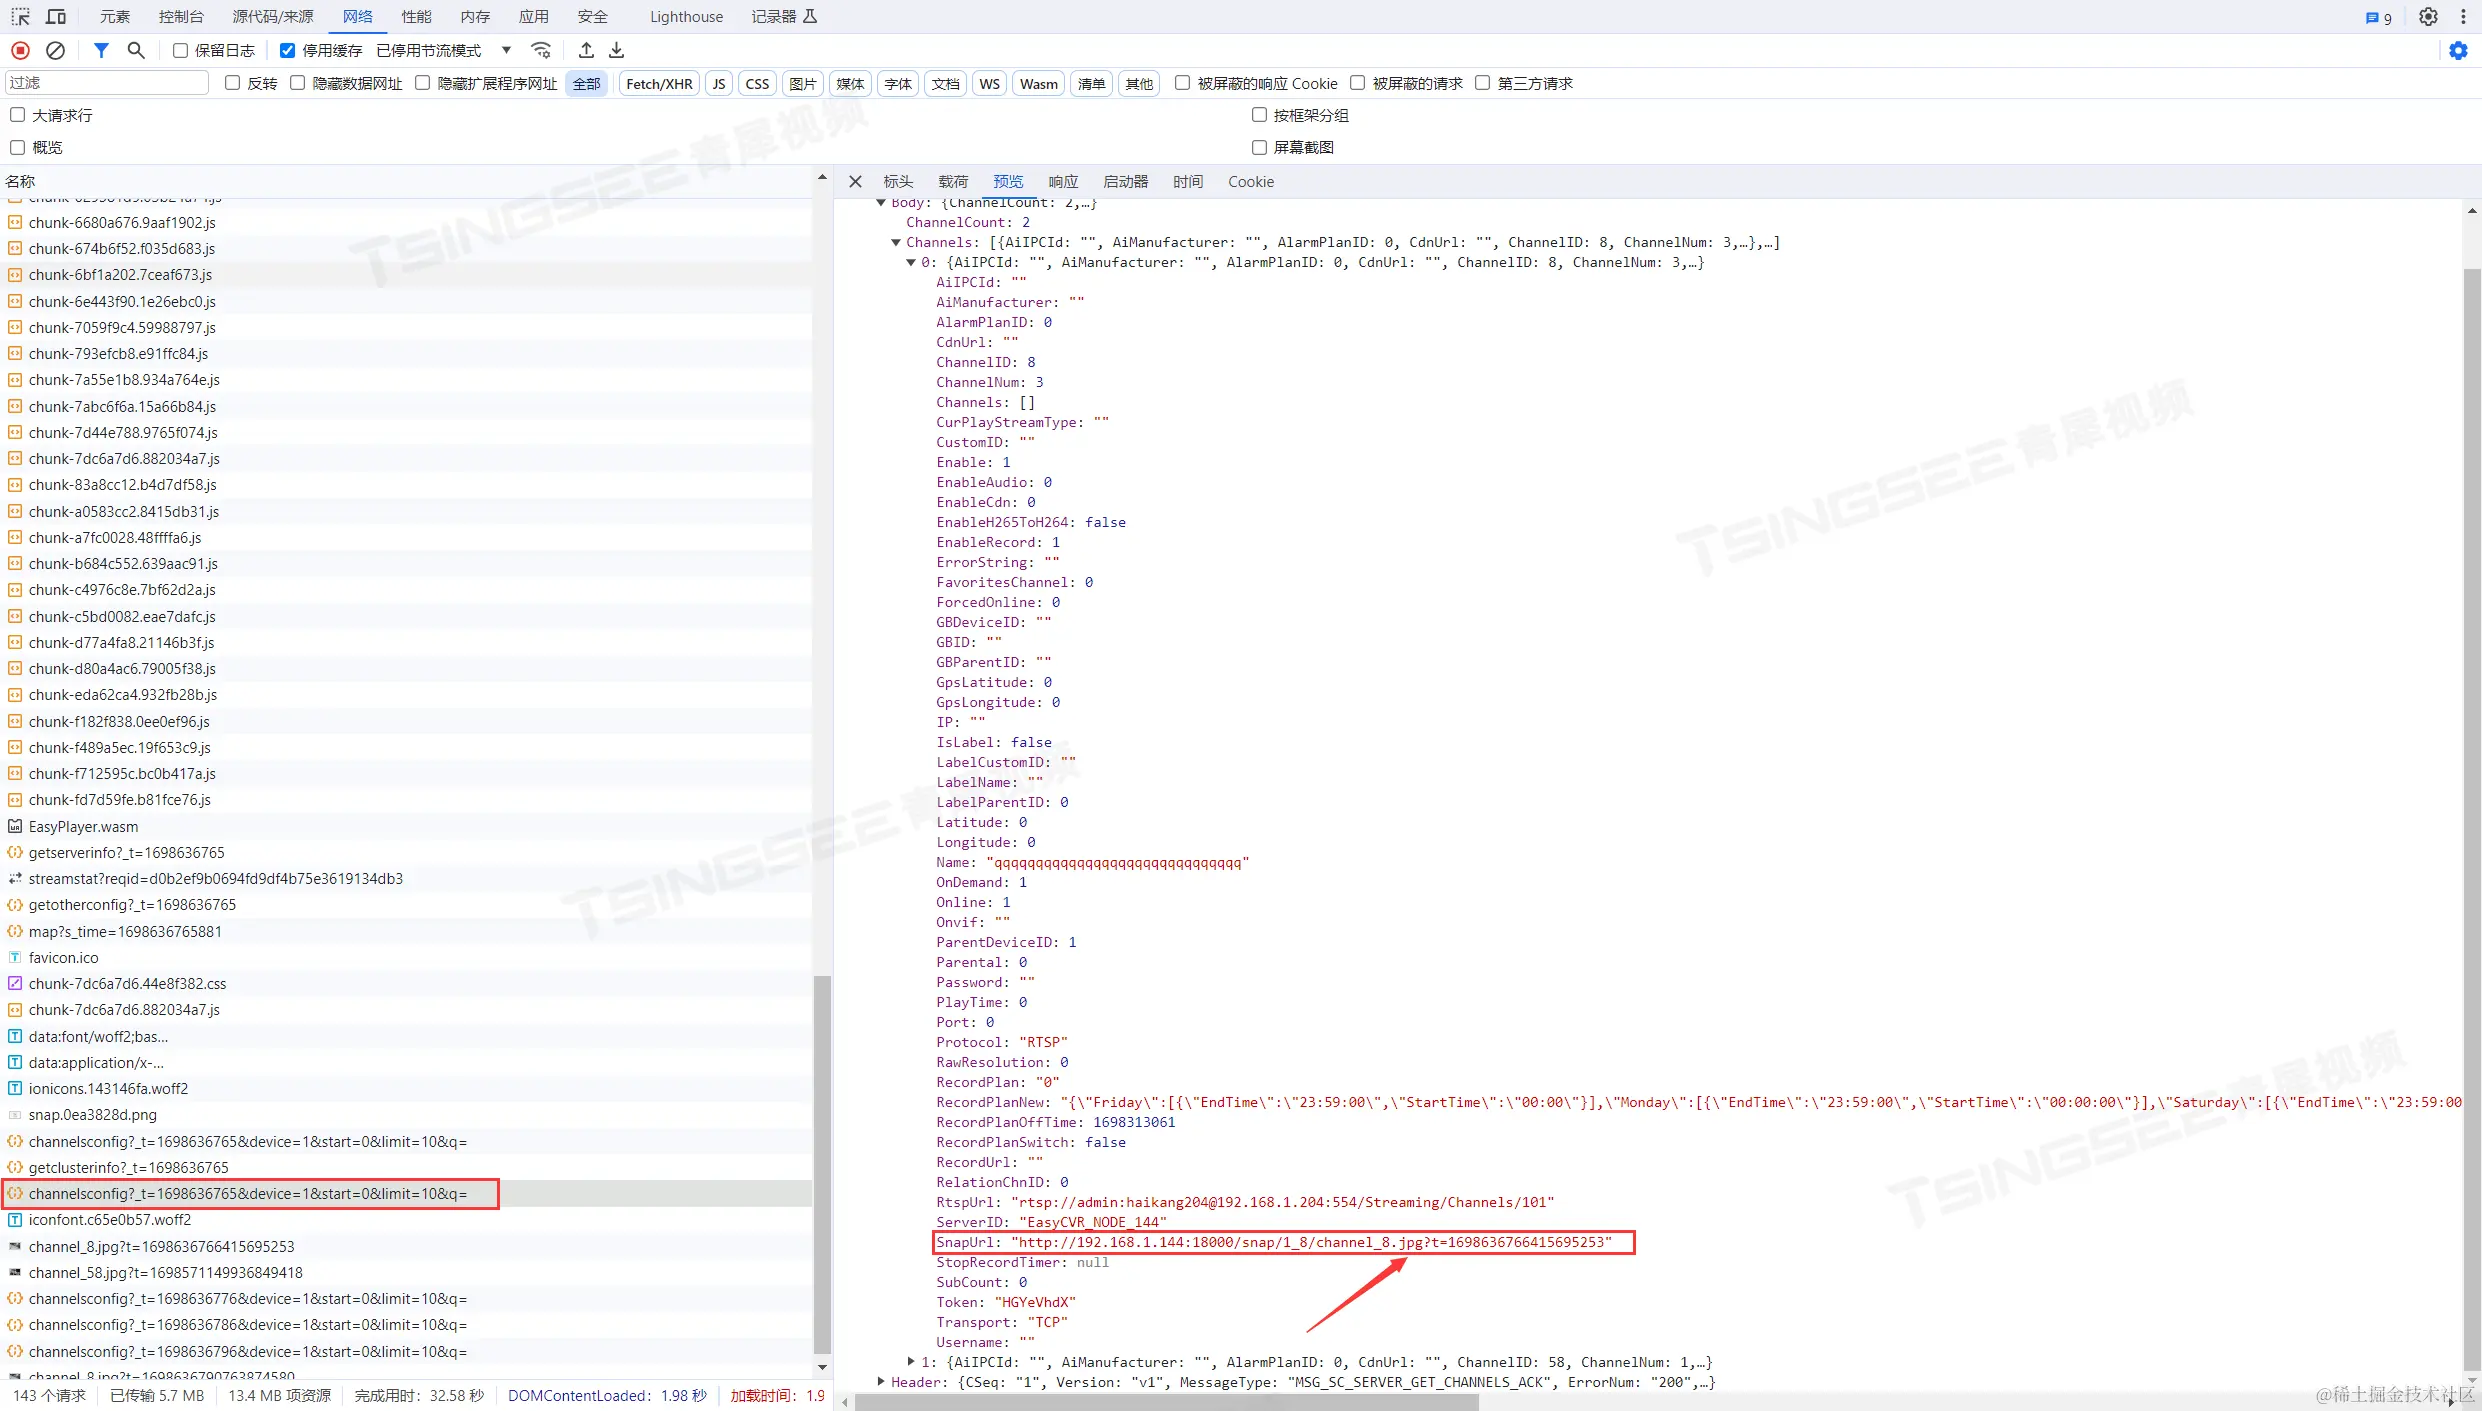
Task: Enable the 保留日志 checkbox
Action: coord(181,50)
